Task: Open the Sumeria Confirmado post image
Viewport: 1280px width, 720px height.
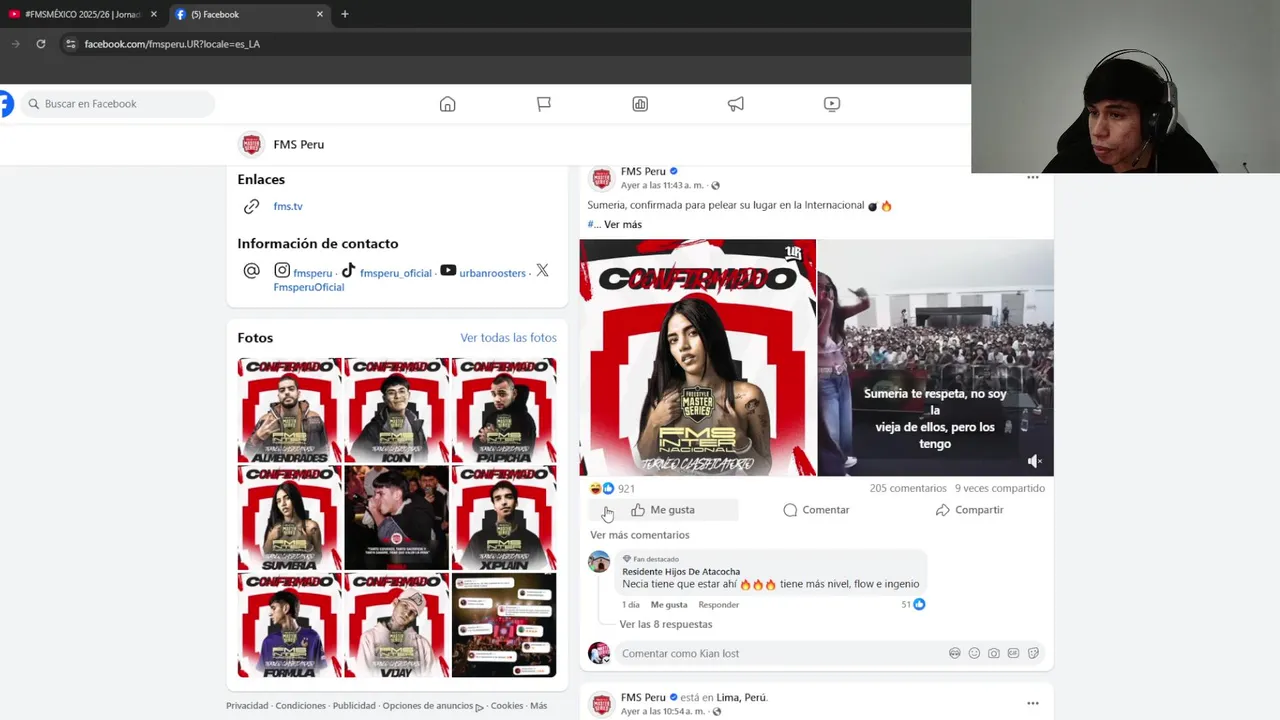Action: coord(698,357)
